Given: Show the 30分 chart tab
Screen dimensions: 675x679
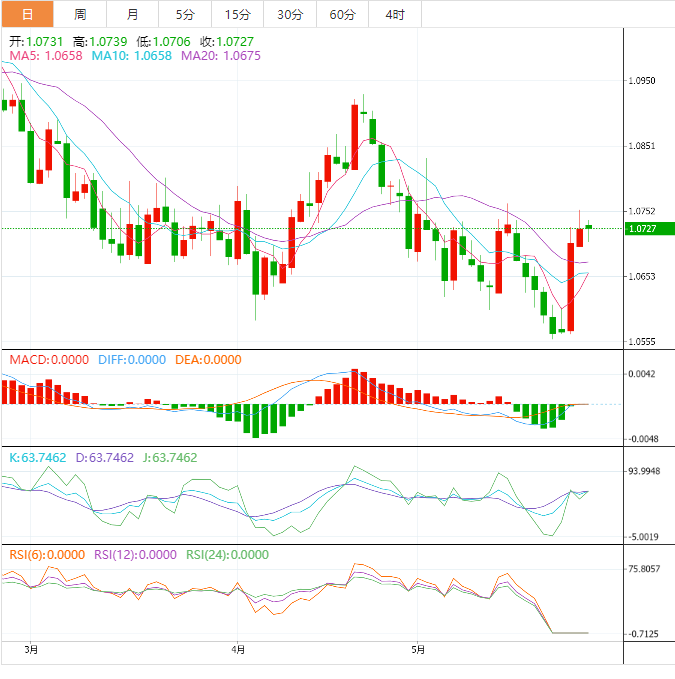Looking at the screenshot, I should (x=290, y=14).
